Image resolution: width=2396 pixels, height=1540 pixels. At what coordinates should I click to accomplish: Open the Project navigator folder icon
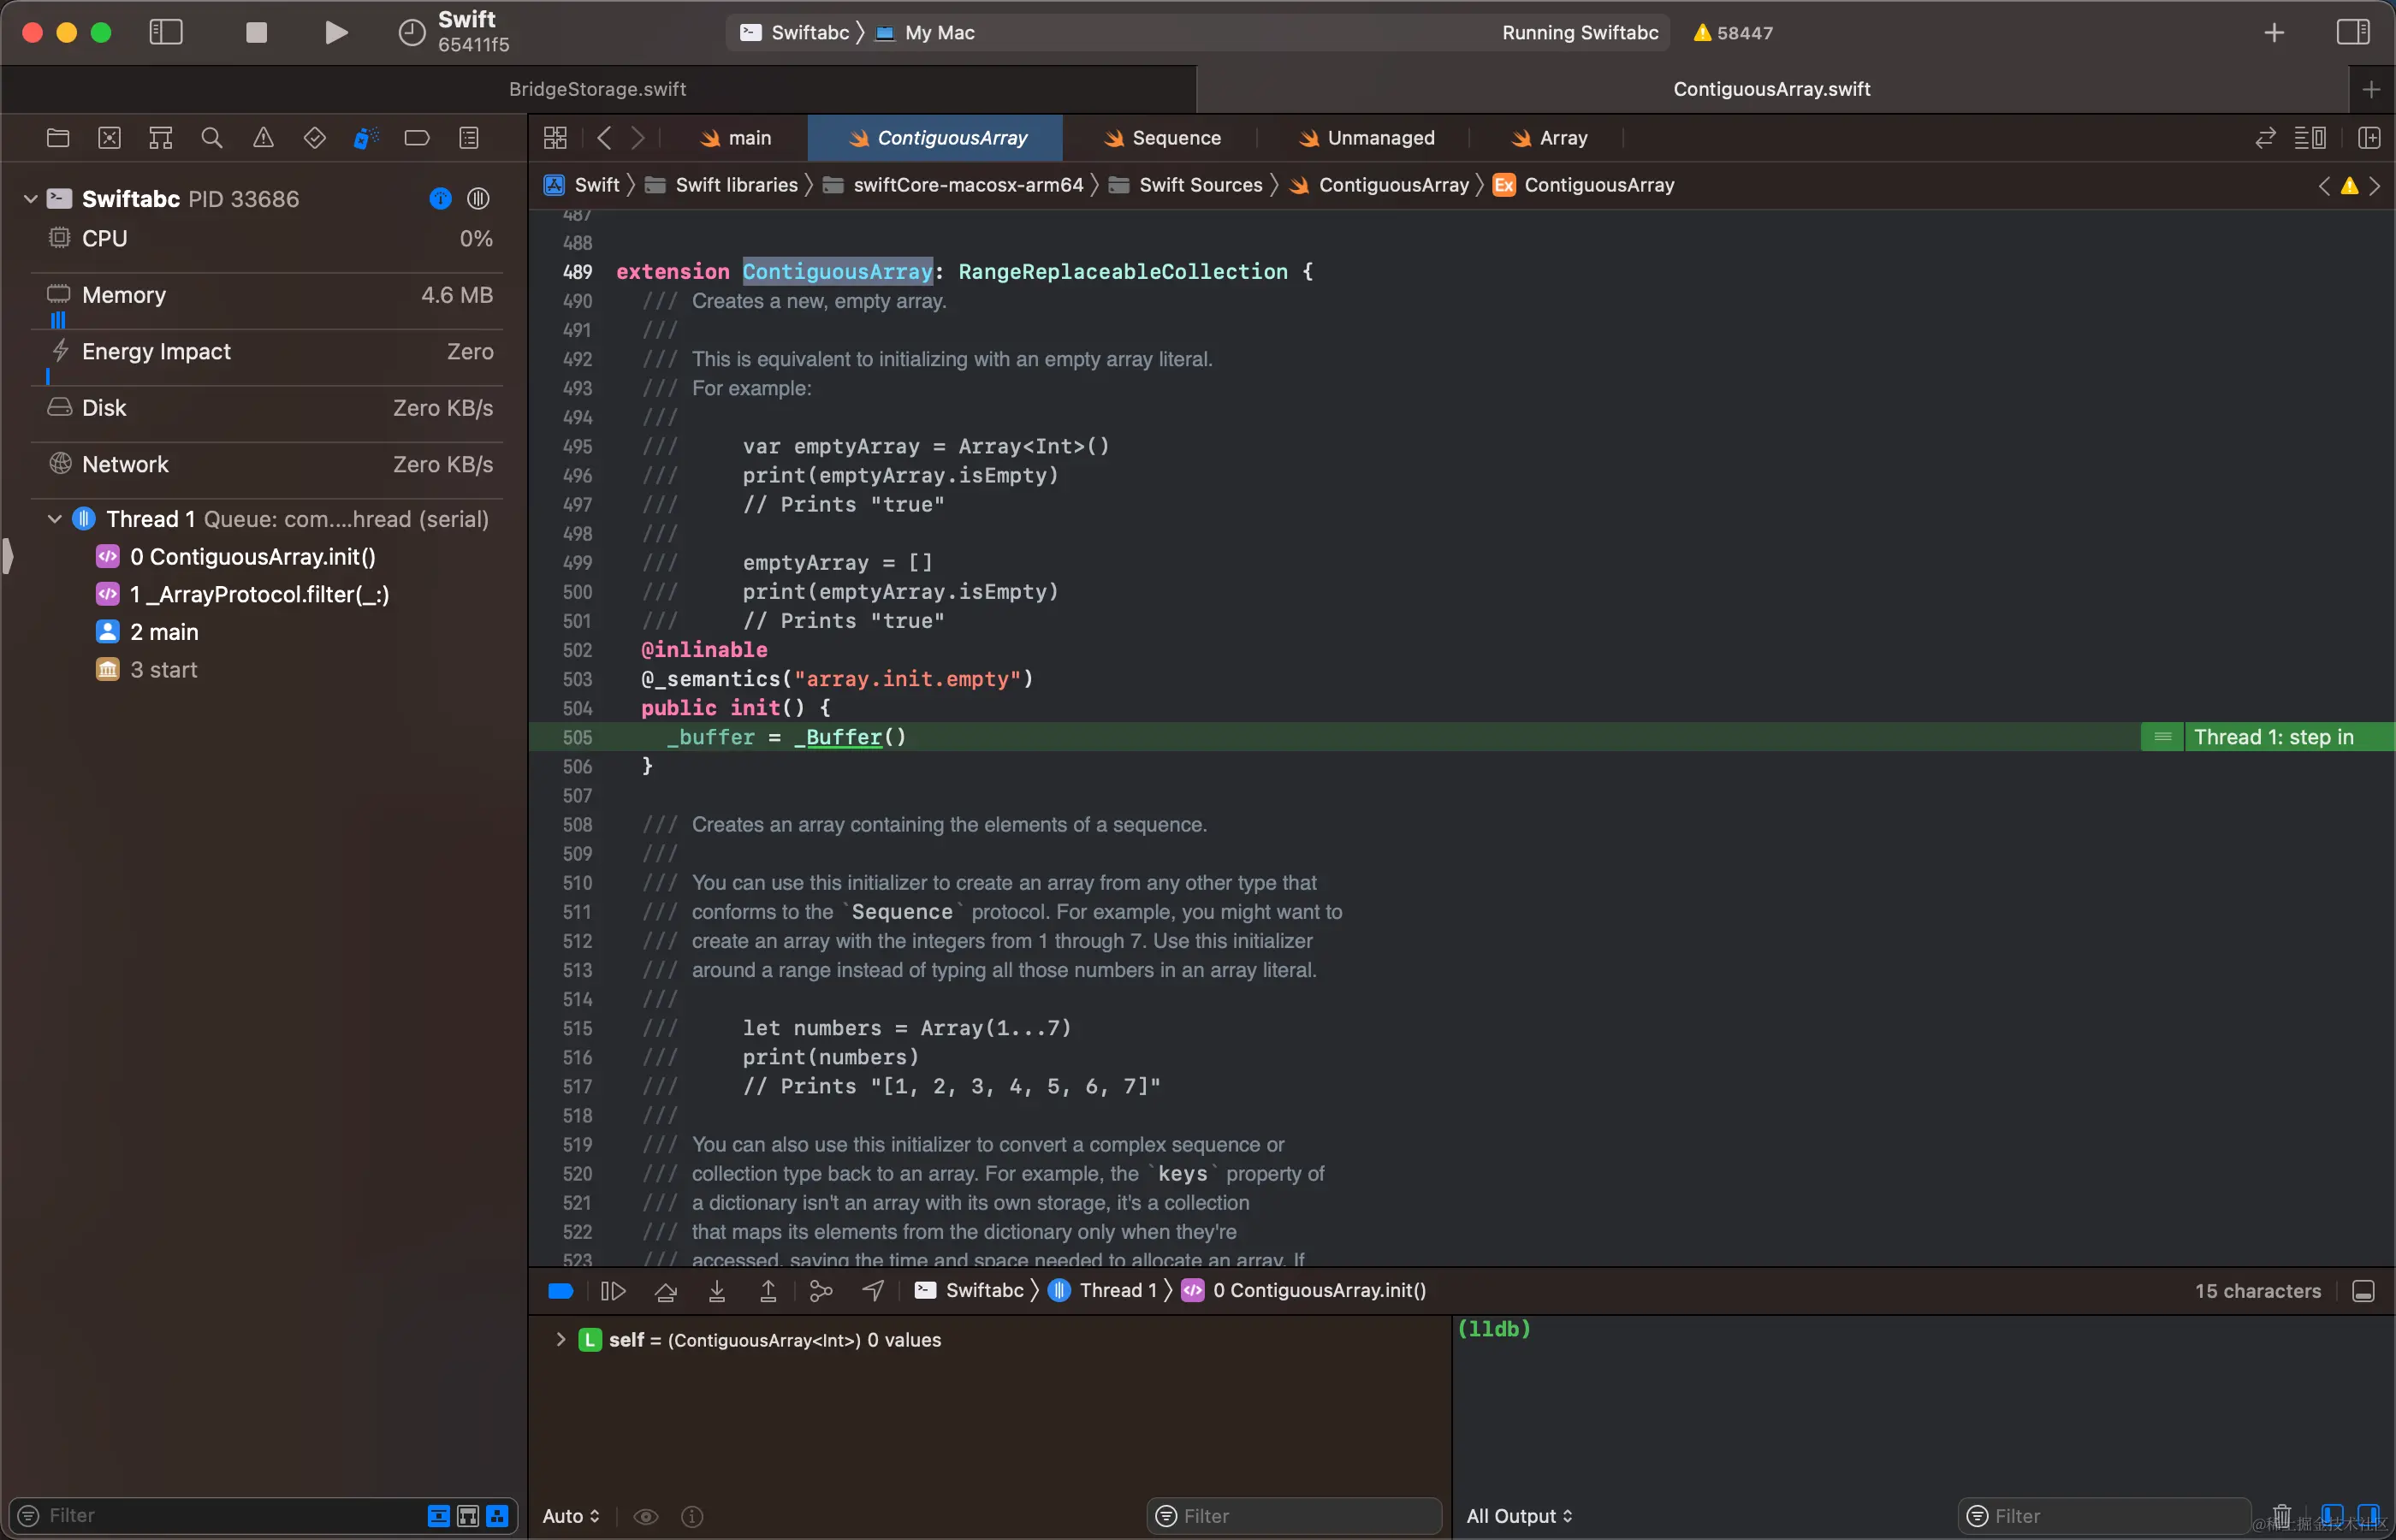pyautogui.click(x=58, y=138)
